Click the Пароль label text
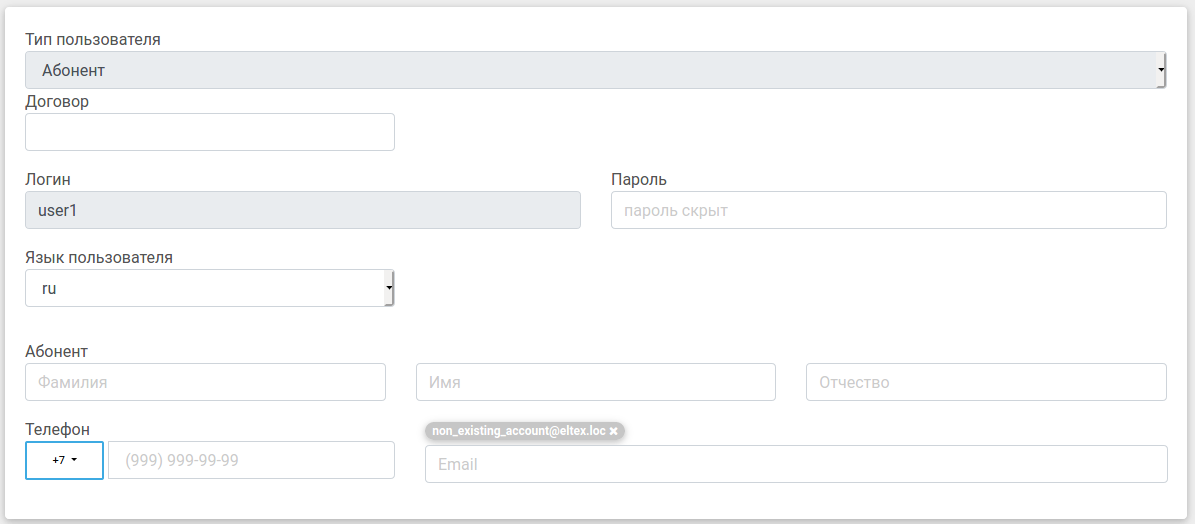 [638, 179]
